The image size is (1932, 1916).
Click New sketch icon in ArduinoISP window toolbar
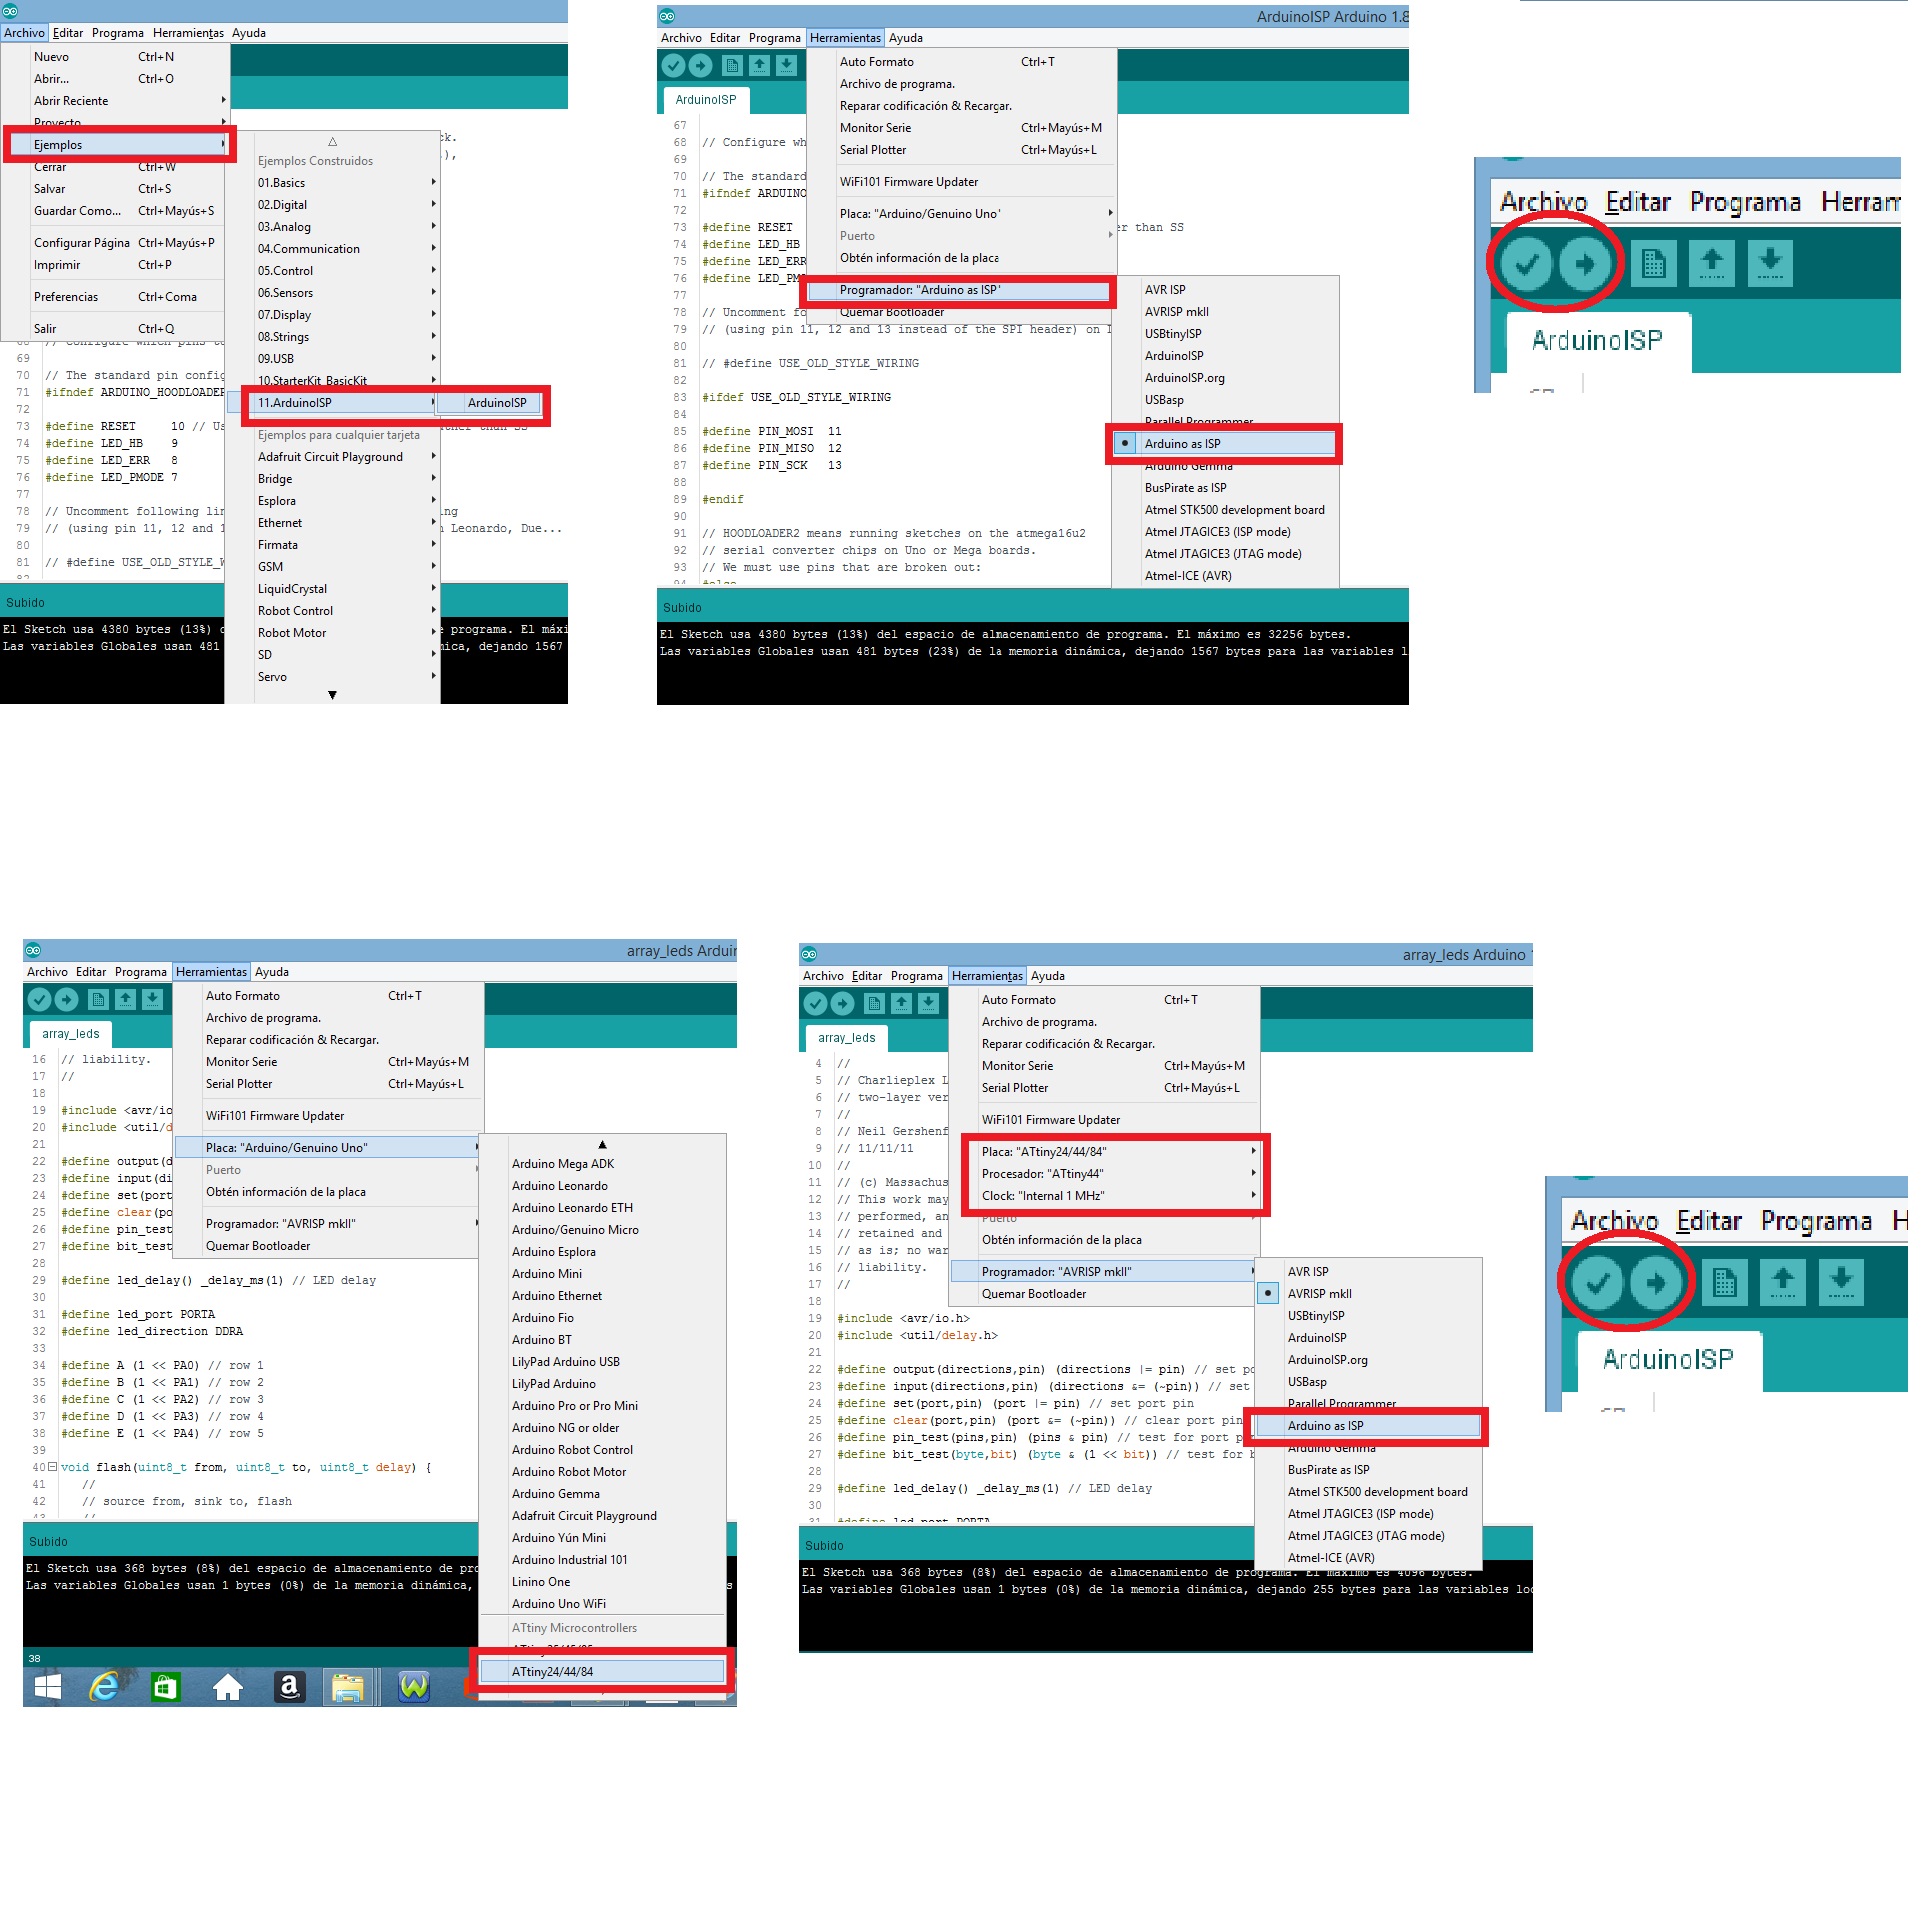click(733, 66)
